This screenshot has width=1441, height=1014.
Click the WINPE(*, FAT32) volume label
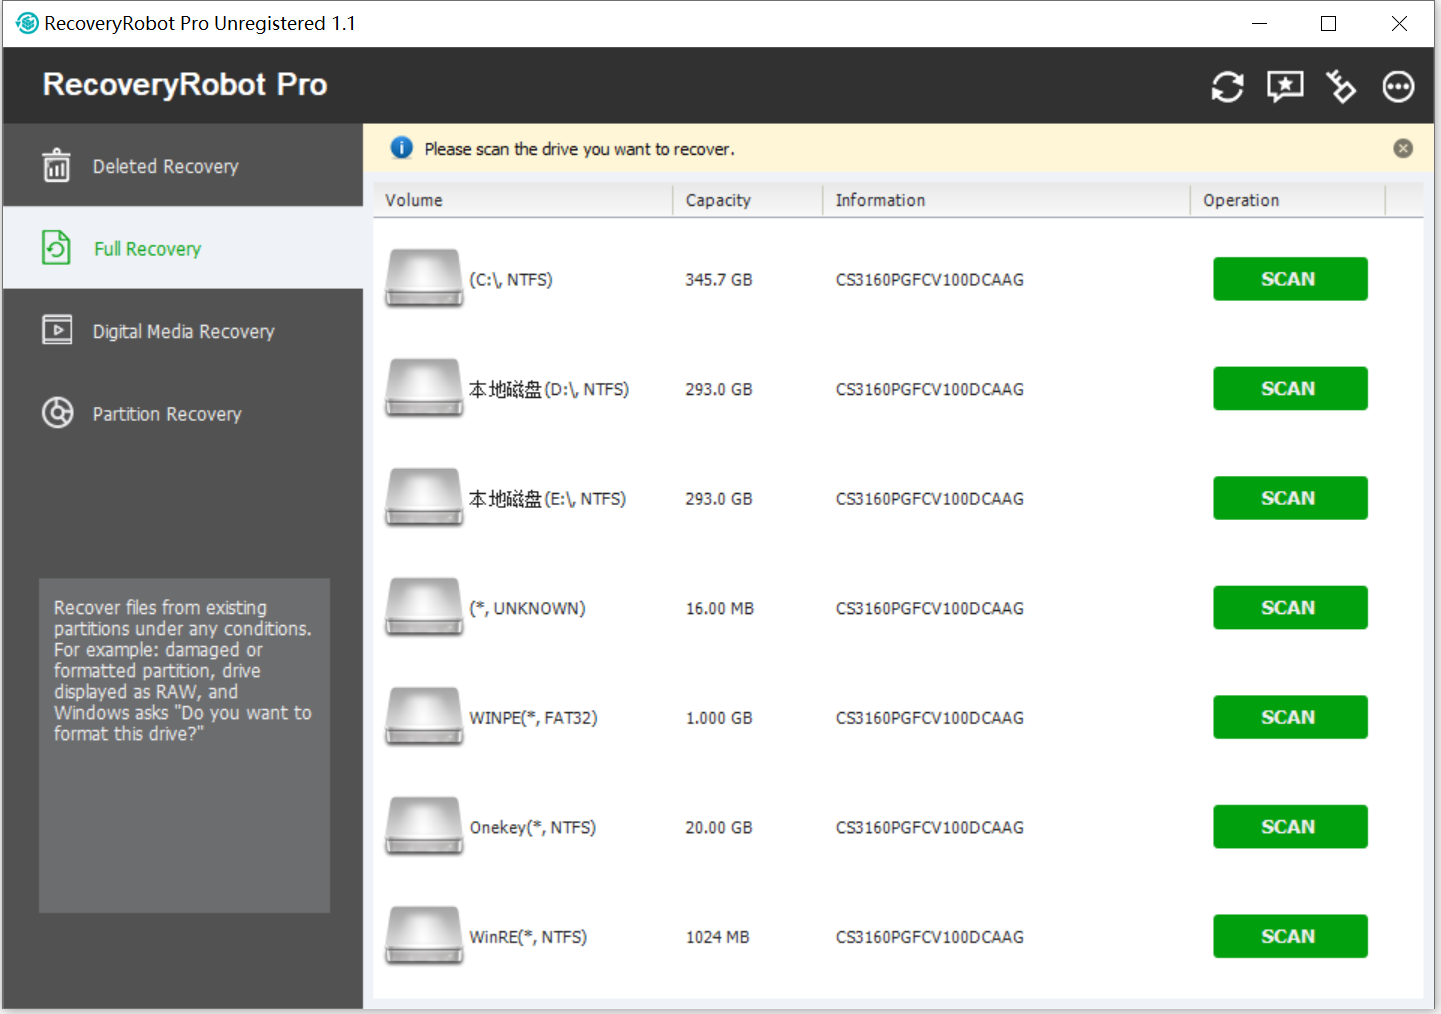(x=533, y=718)
